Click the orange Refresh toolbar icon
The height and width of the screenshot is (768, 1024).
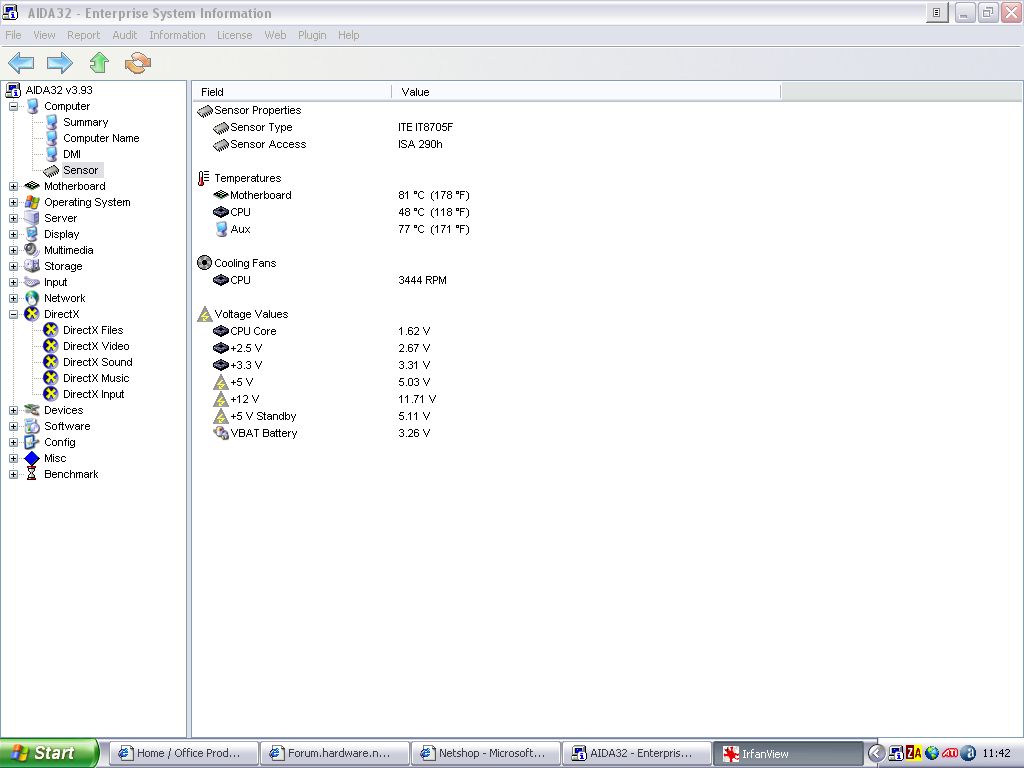tap(138, 63)
